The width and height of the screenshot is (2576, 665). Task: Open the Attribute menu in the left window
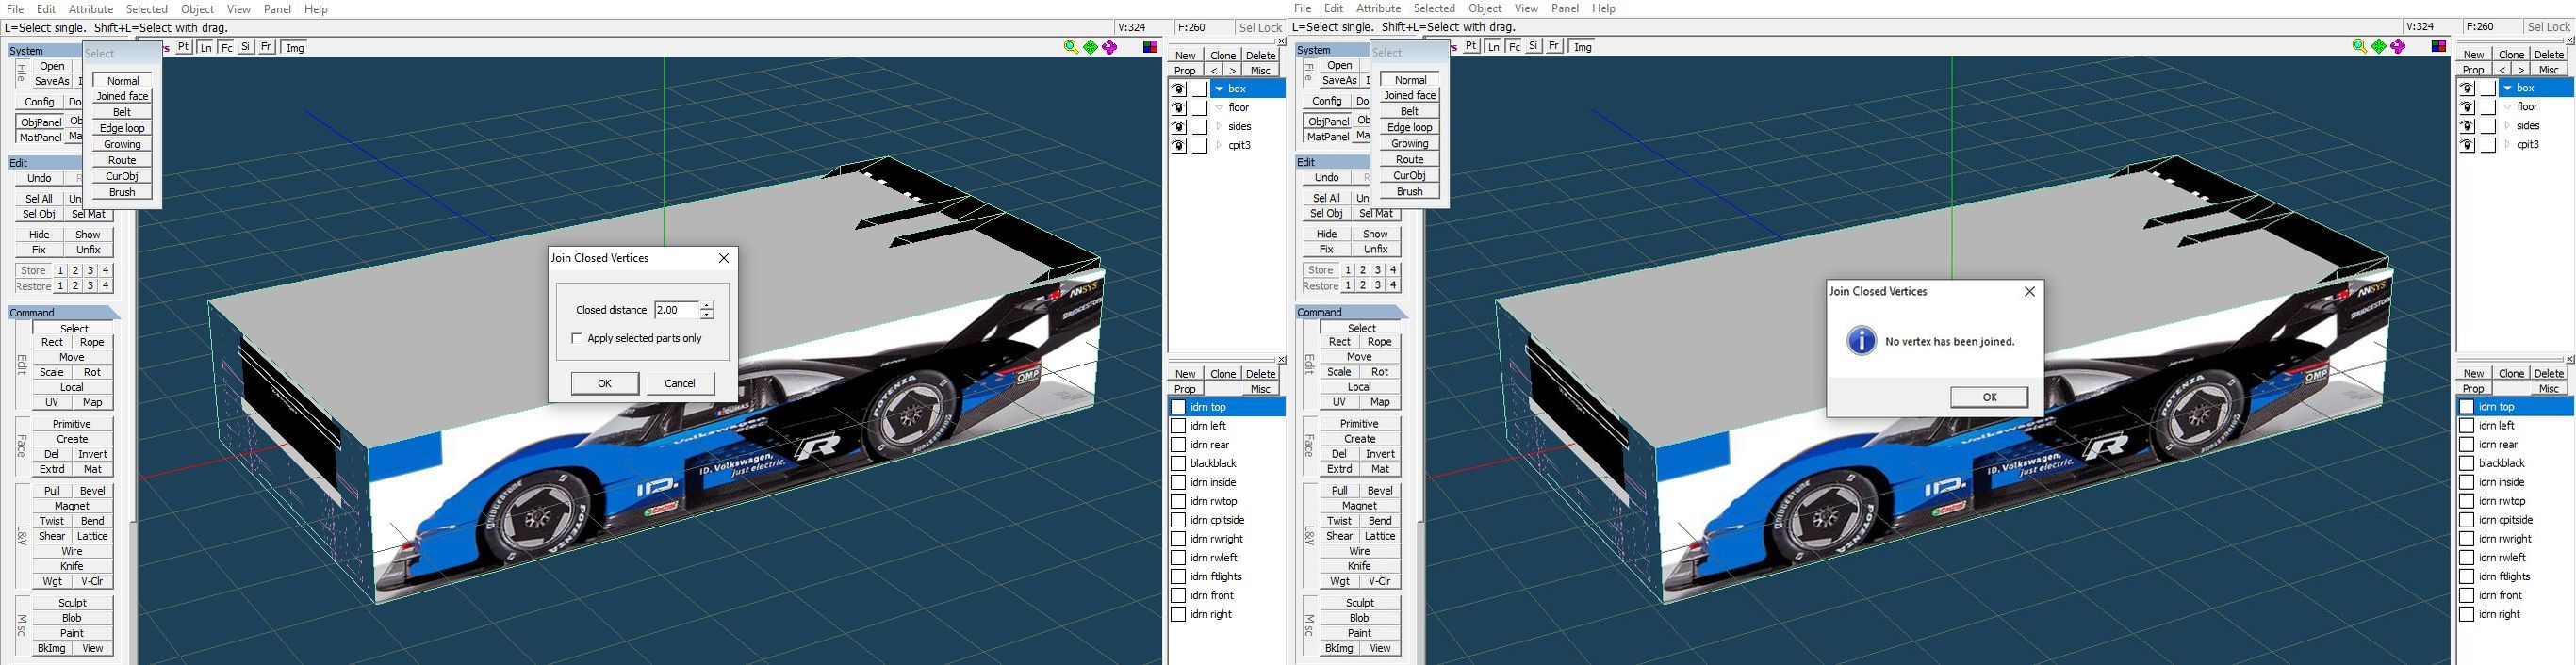91,9
